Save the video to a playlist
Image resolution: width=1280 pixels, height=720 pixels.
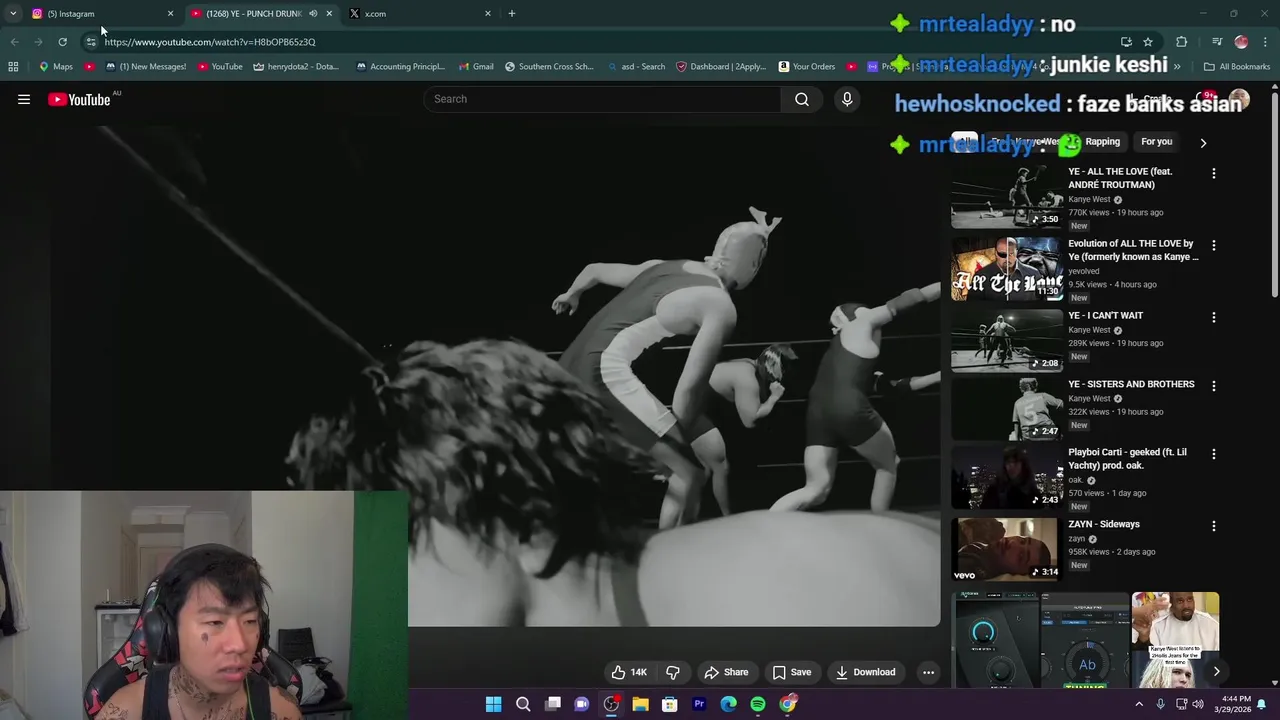coord(792,672)
